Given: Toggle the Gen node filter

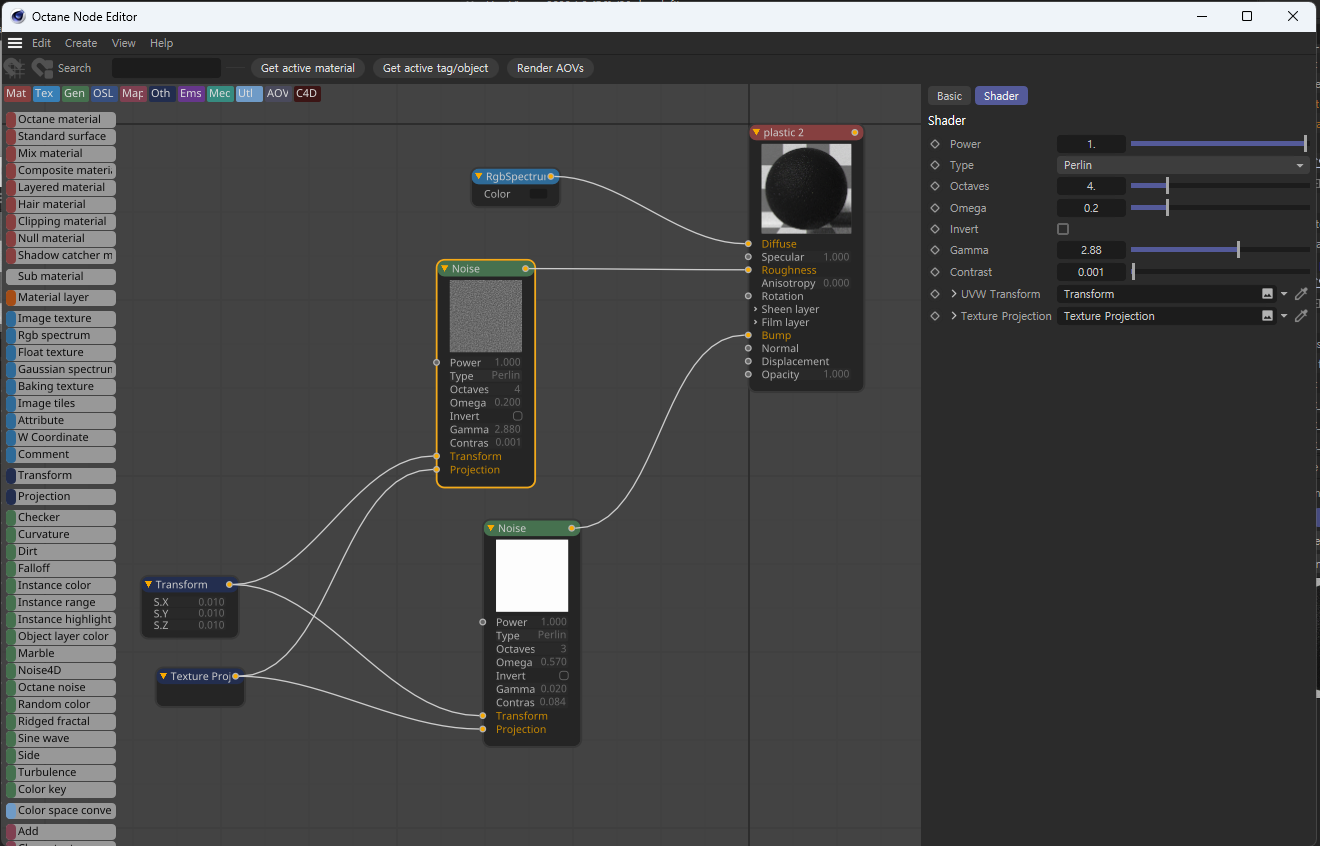Looking at the screenshot, I should click(74, 93).
